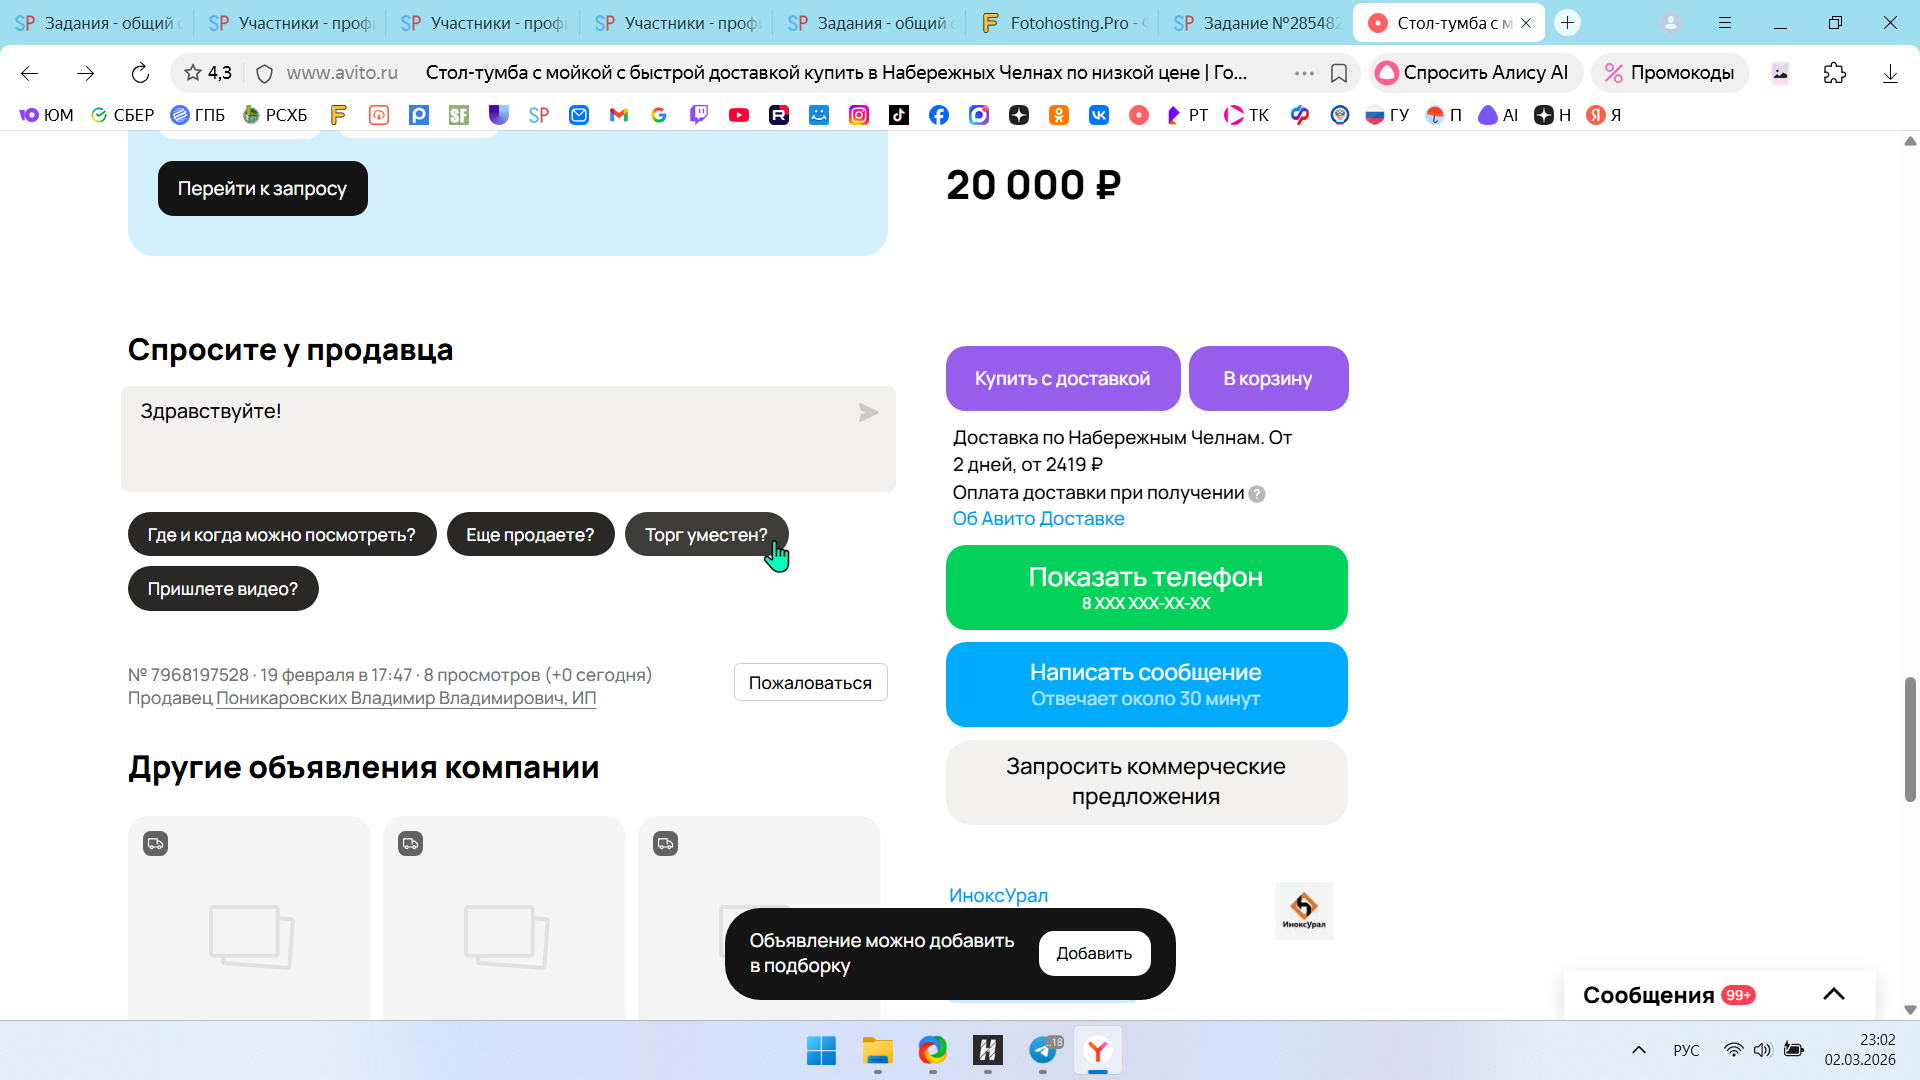This screenshot has height=1080, width=1920.
Task: Open the three-dots address bar menu
Action: click(1303, 73)
